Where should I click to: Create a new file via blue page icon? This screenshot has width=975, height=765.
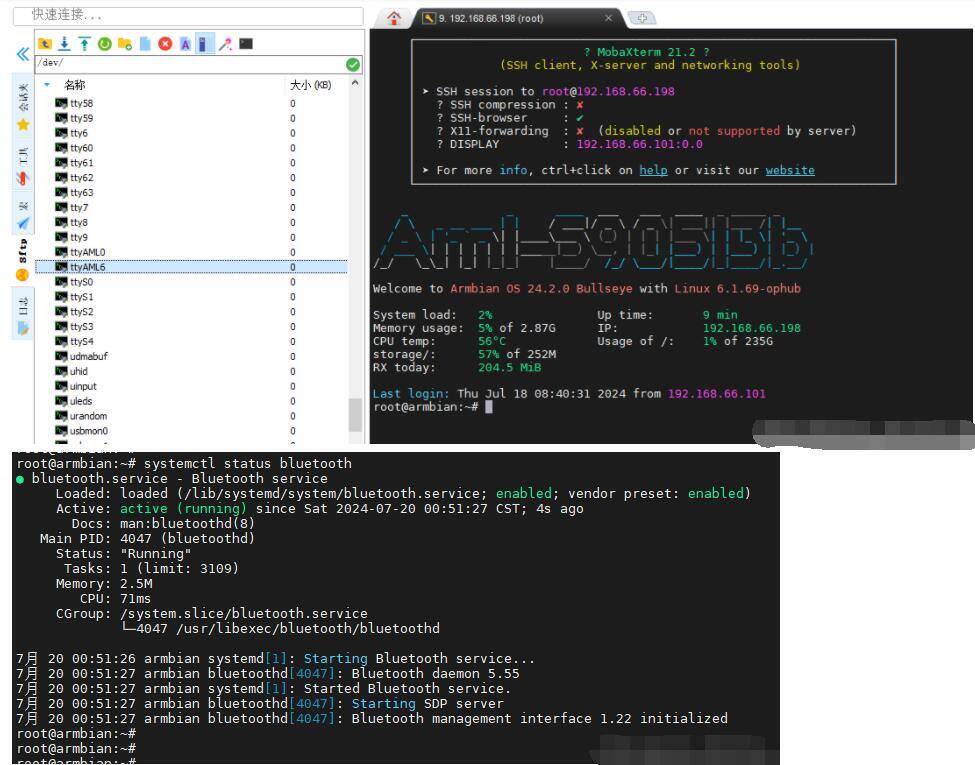point(145,44)
